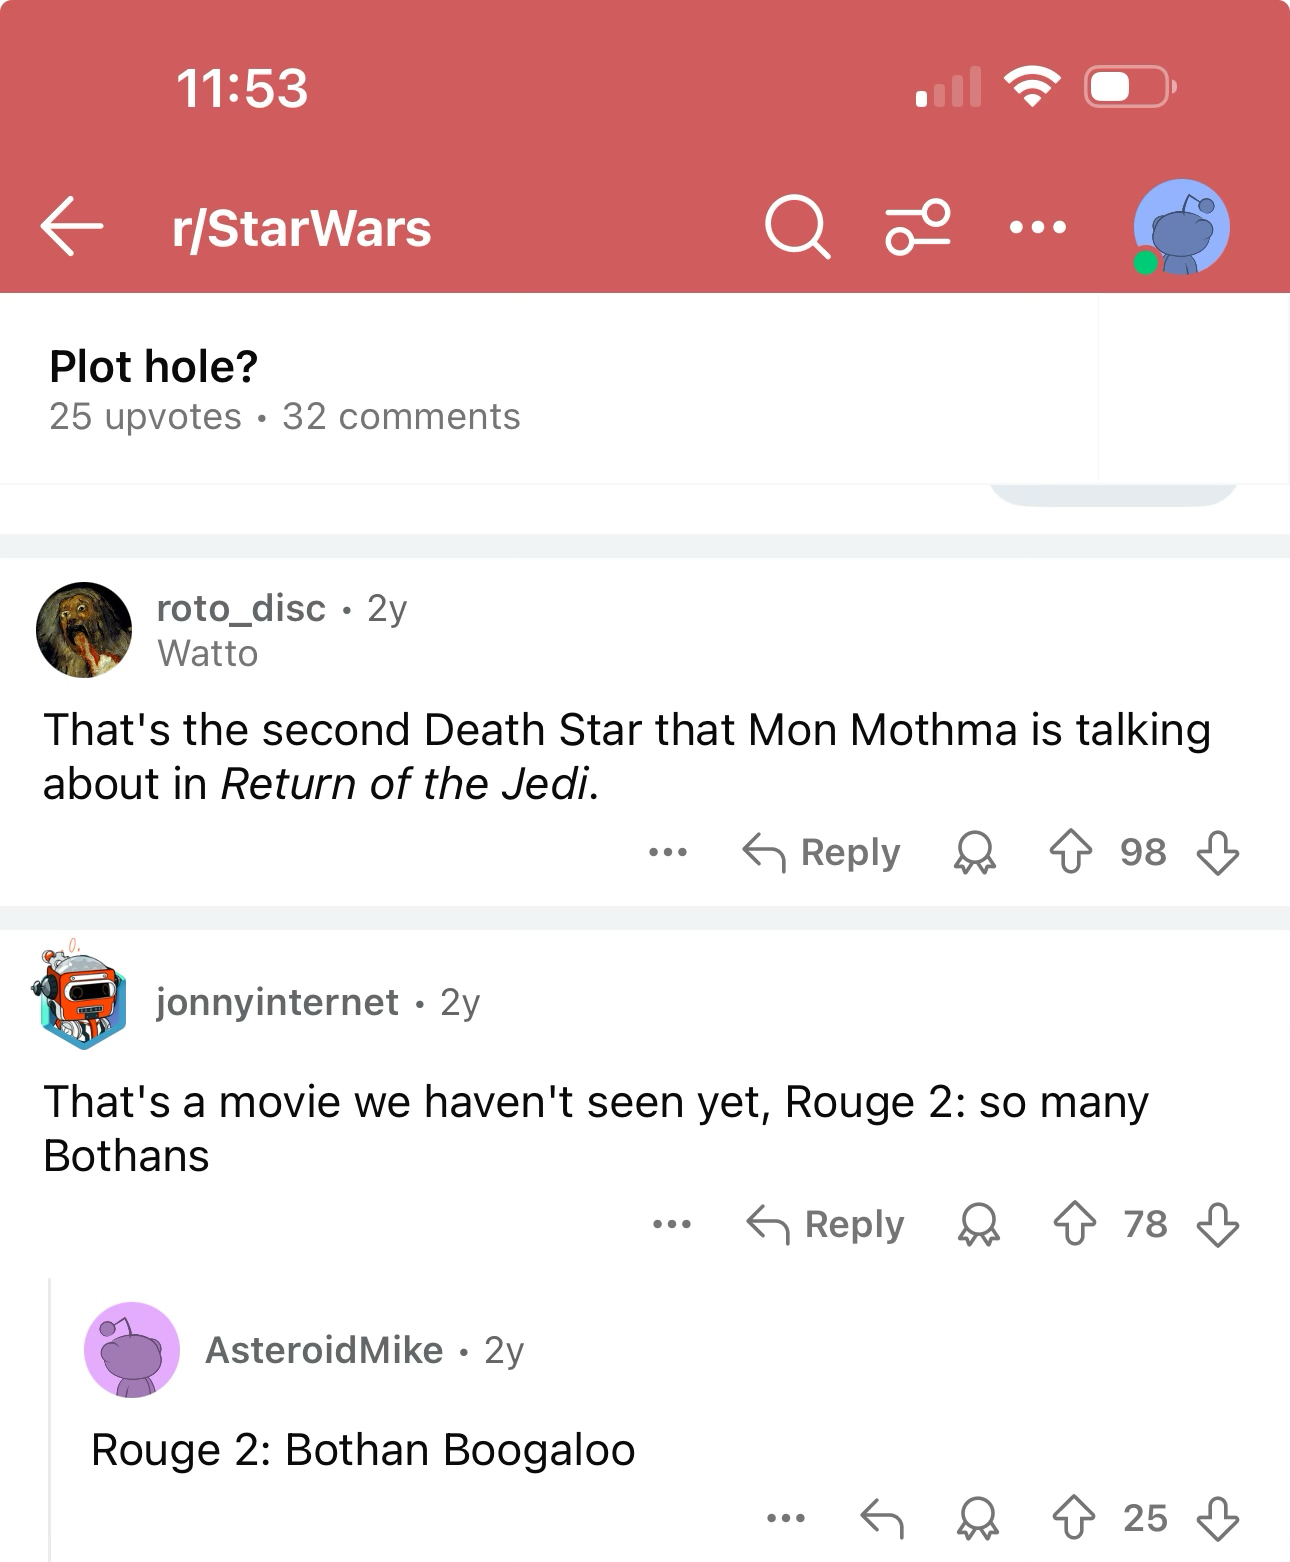
Task: Open the post overflow menu in header
Action: pos(1038,227)
